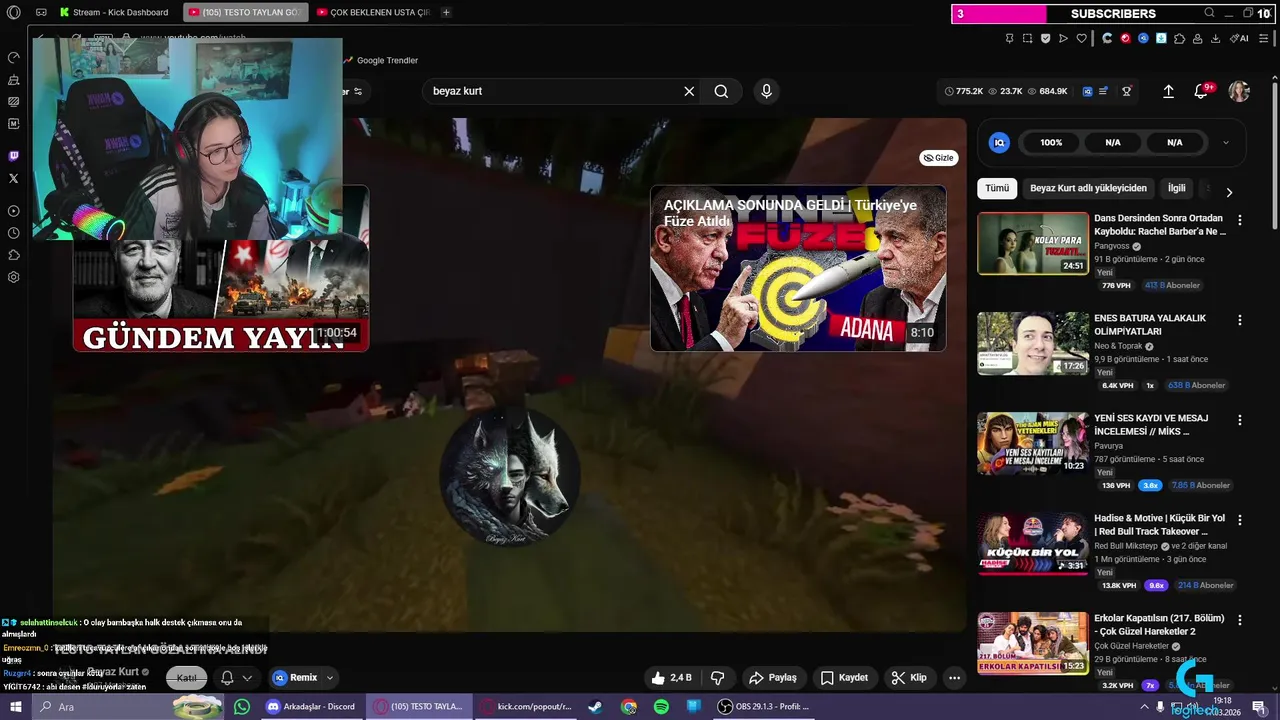Click the heart bookmark icon in address bar

(x=1081, y=38)
